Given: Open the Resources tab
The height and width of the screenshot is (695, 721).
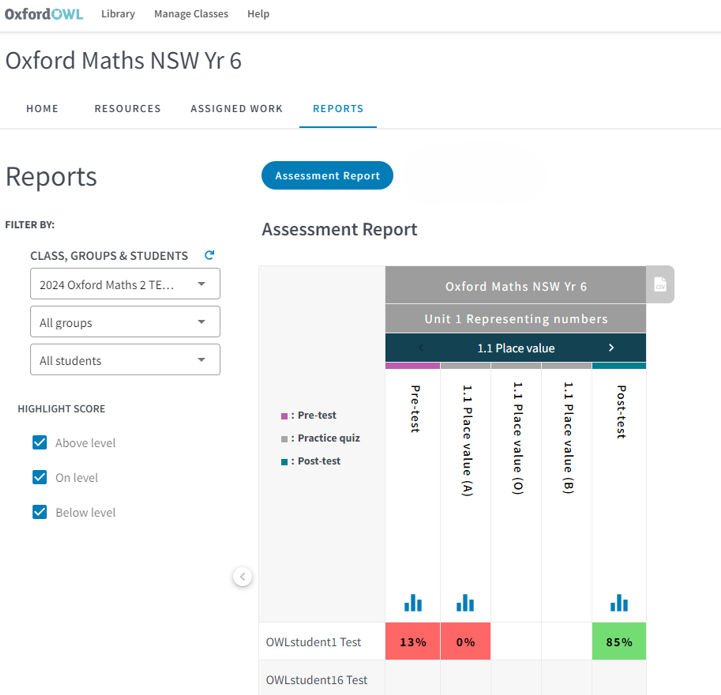Looking at the screenshot, I should coord(127,109).
